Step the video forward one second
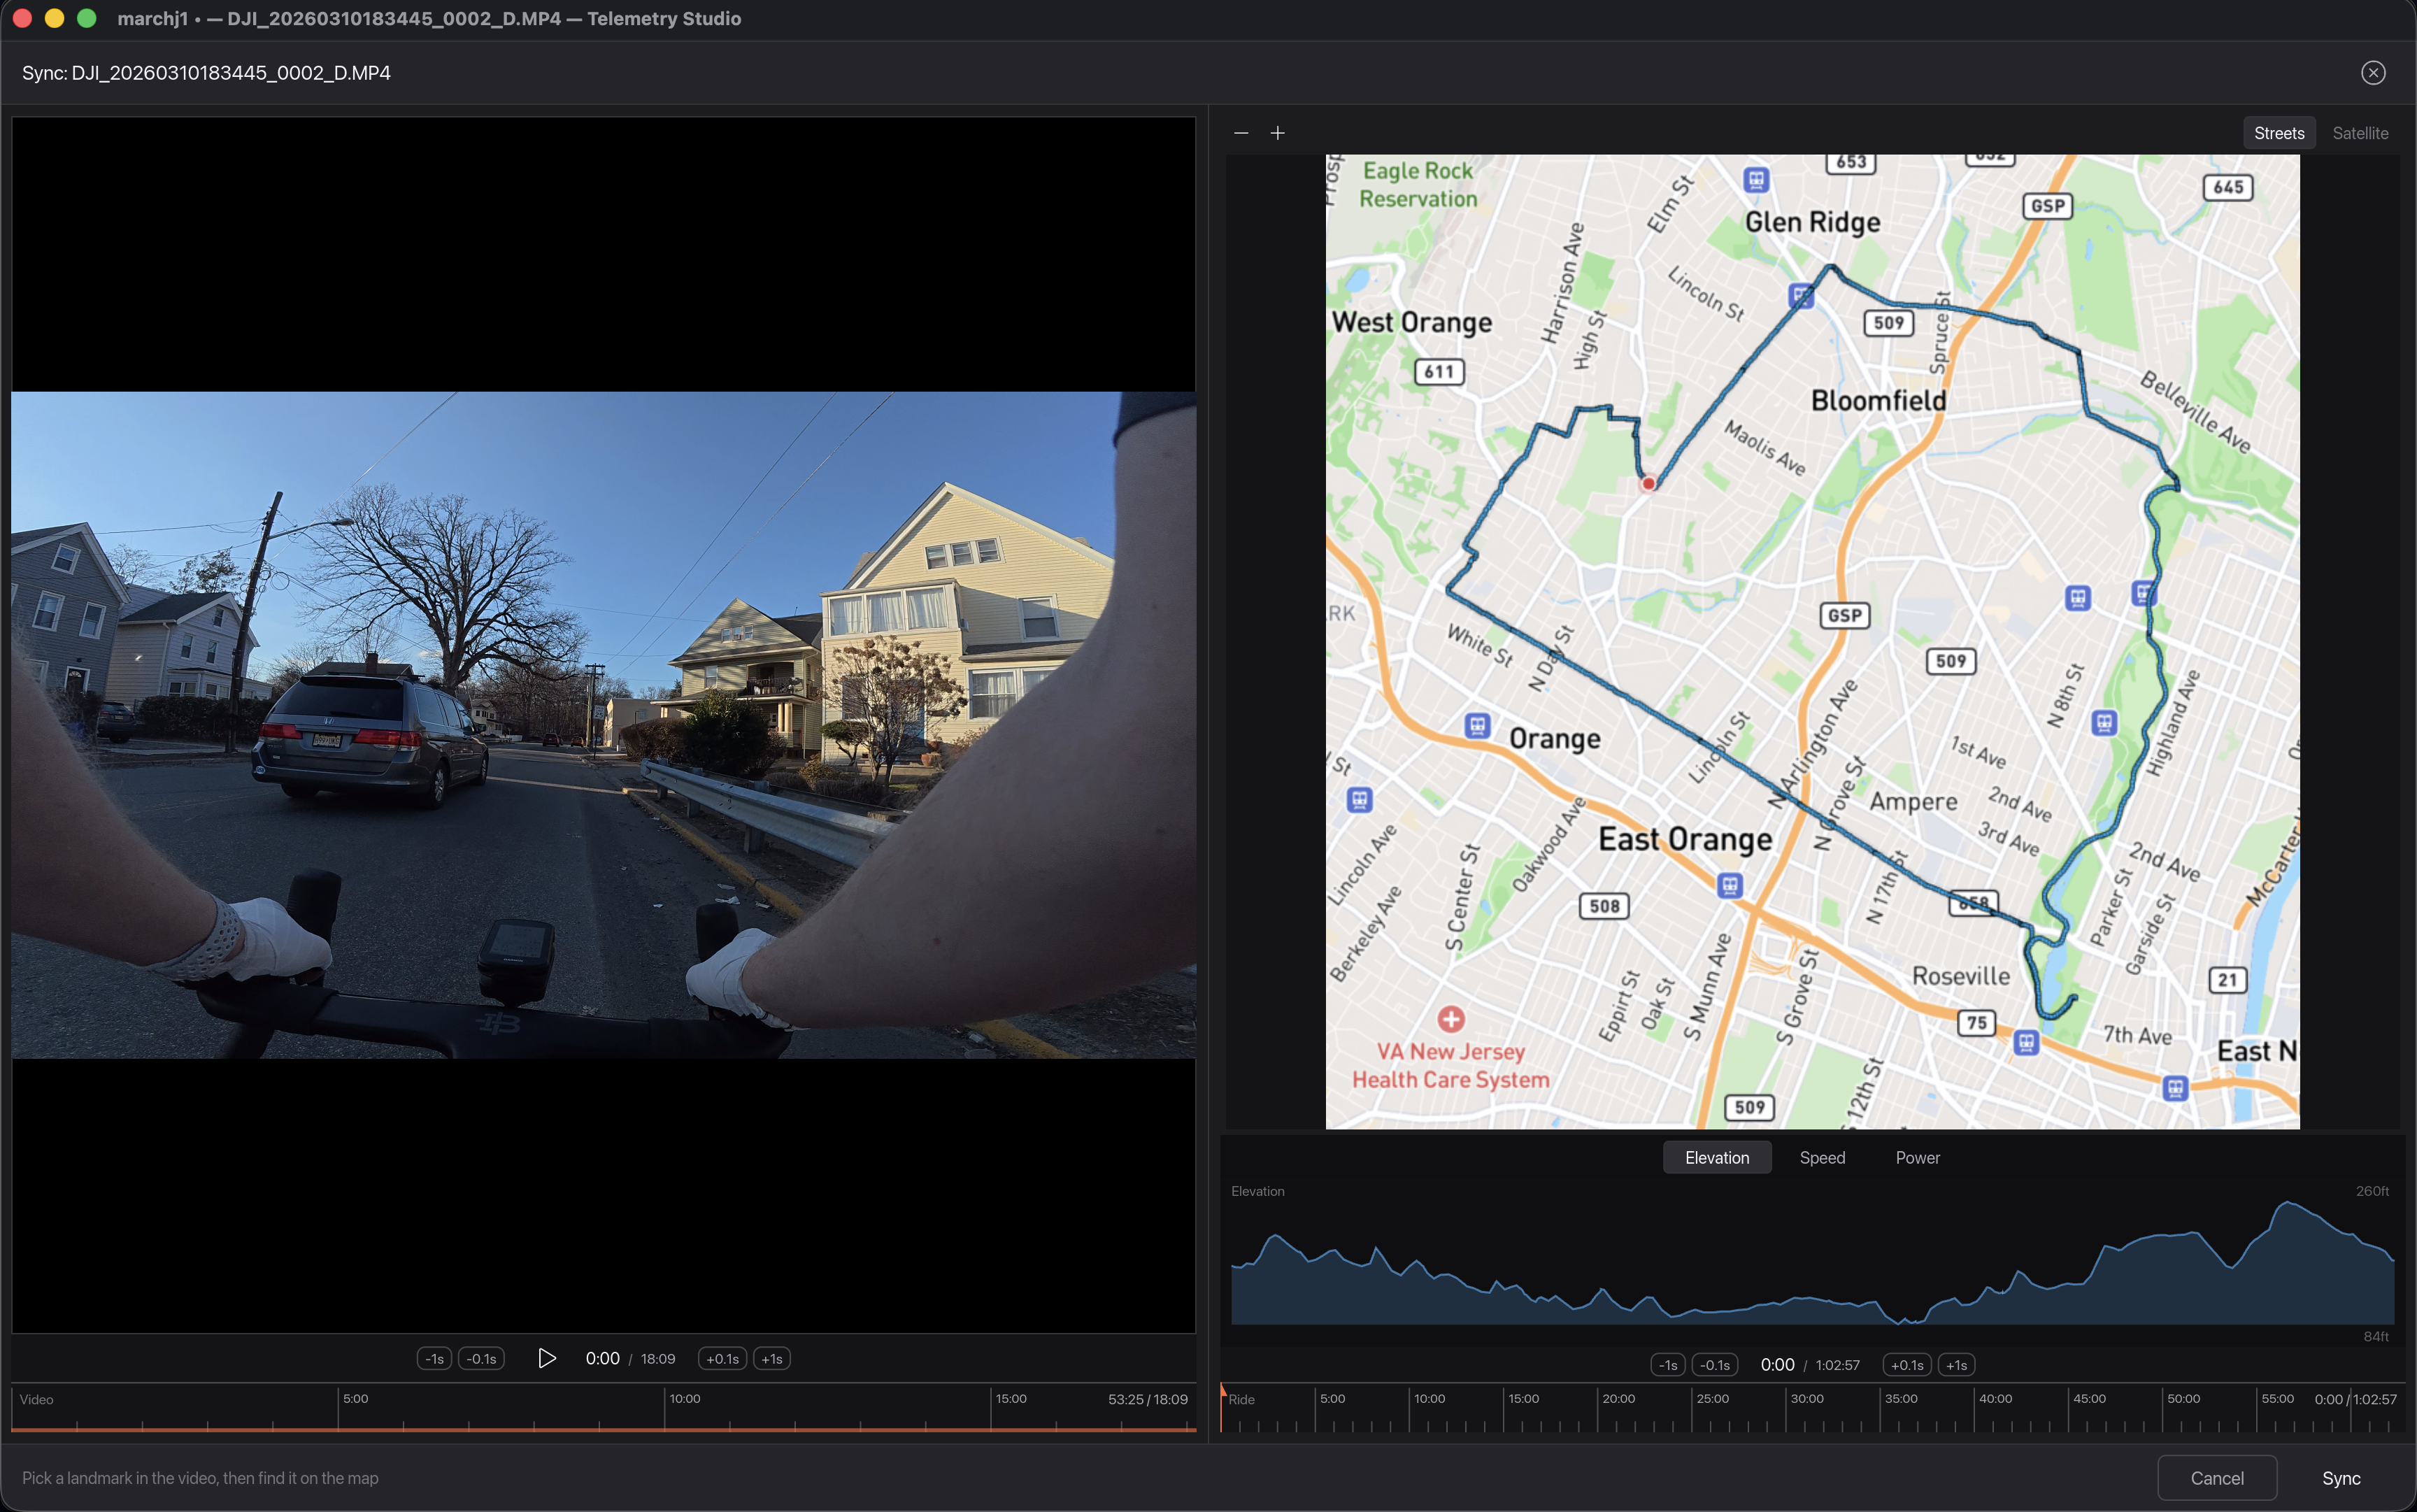The height and width of the screenshot is (1512, 2417). (771, 1358)
